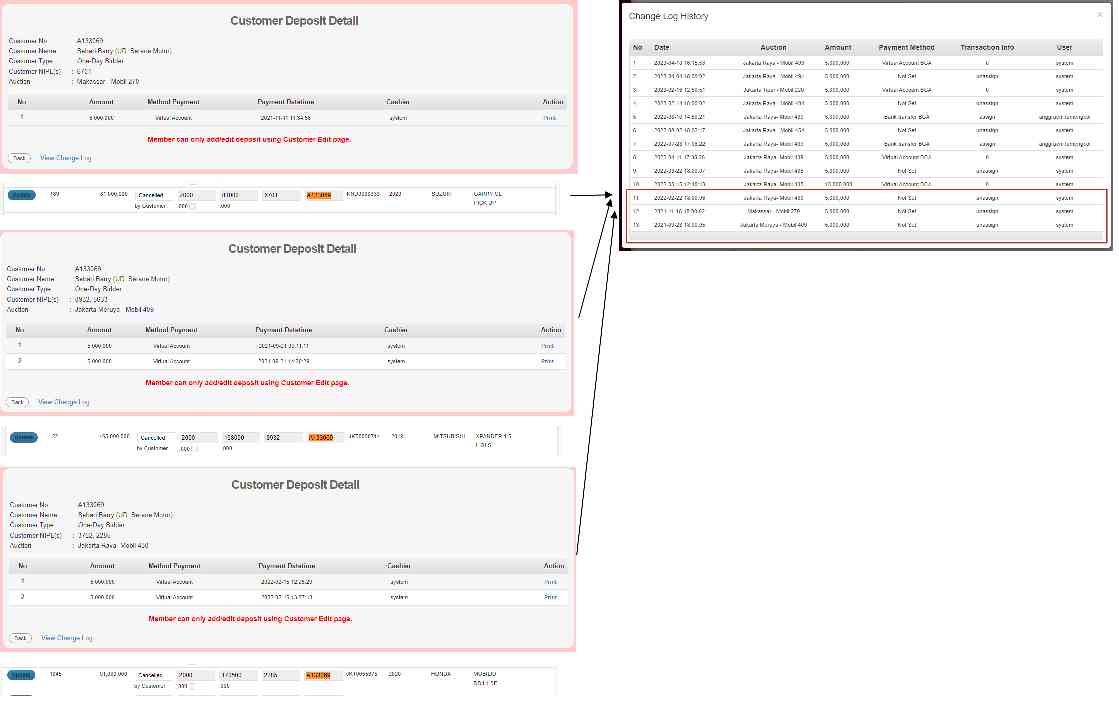Open View Change Log in Mobil 499 panel

coord(64,401)
